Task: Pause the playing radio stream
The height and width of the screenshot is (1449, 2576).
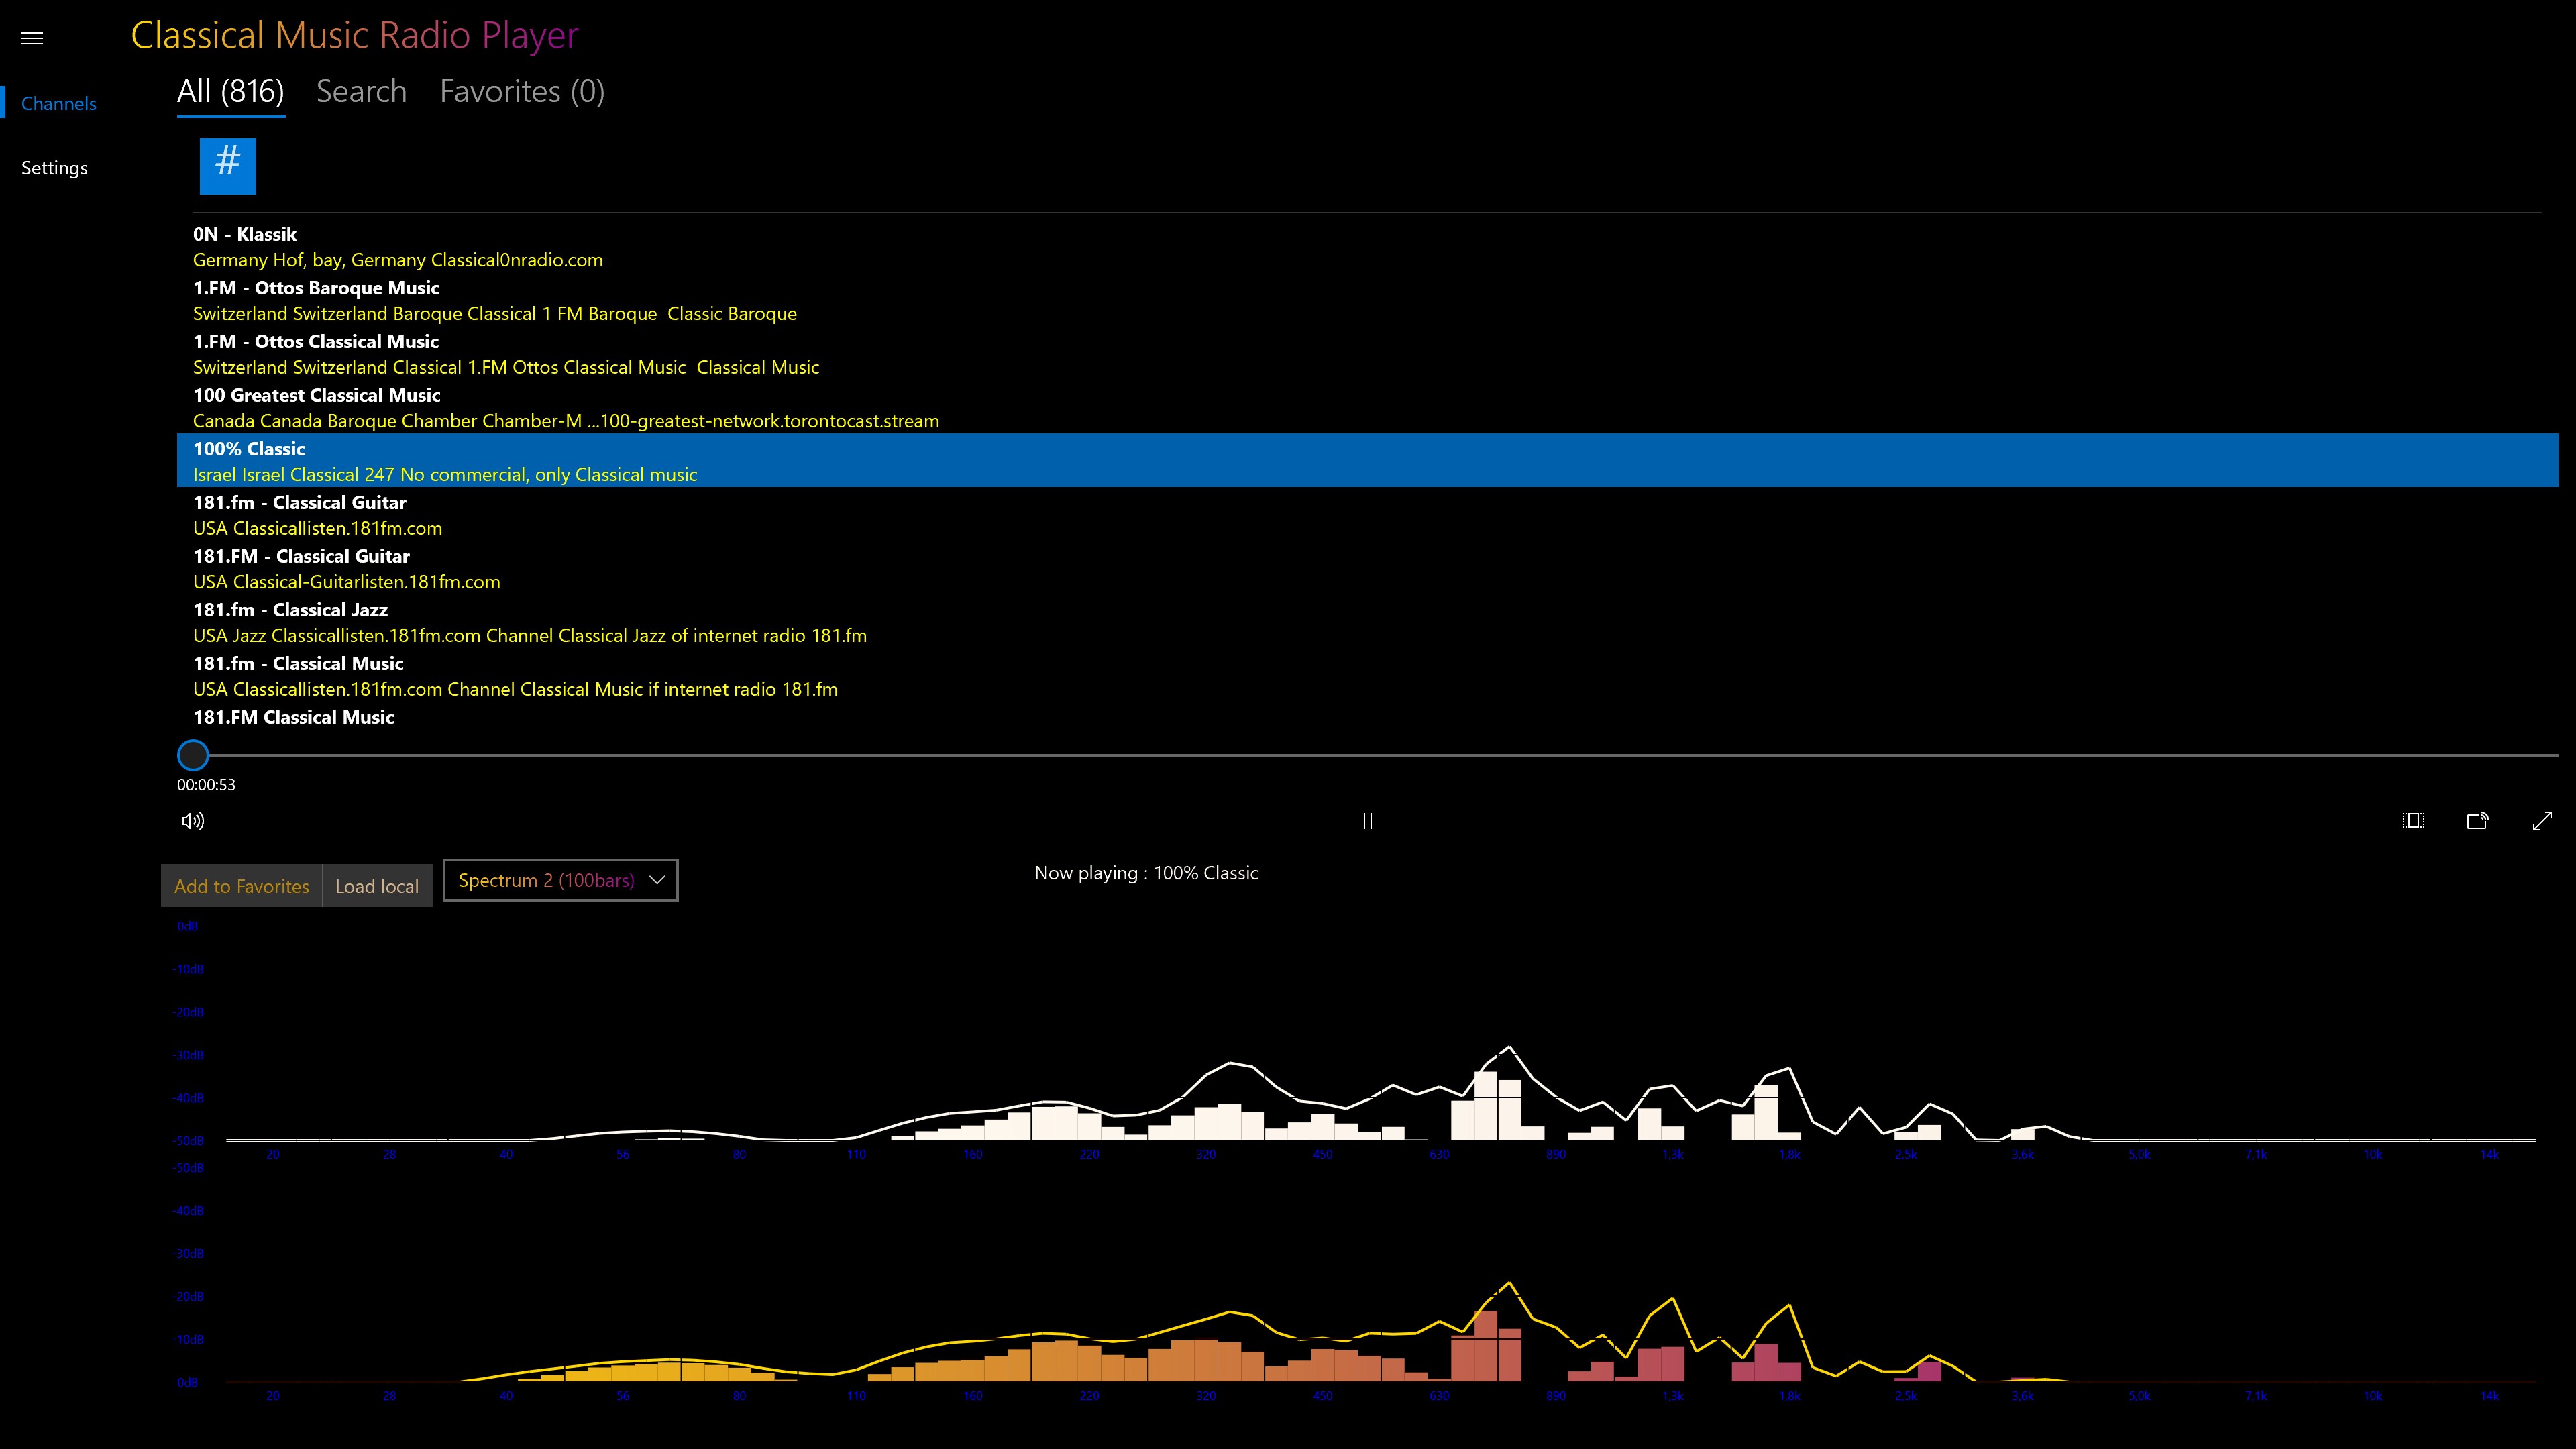Action: (1367, 821)
